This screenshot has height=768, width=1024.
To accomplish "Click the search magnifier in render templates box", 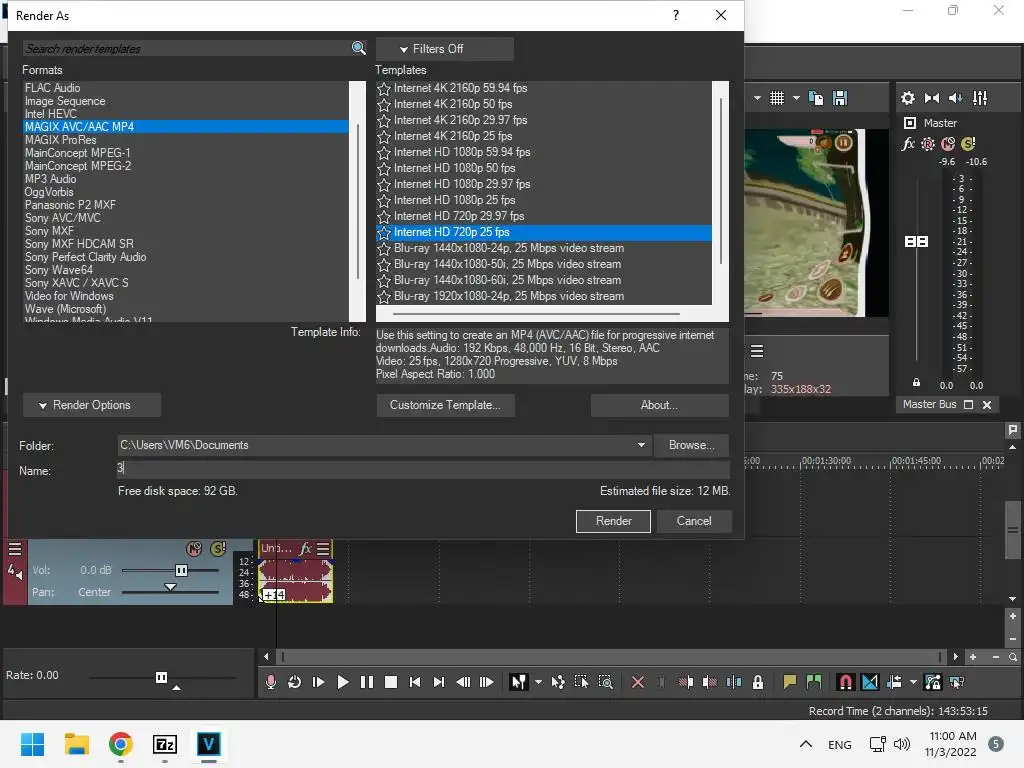I will [x=359, y=48].
